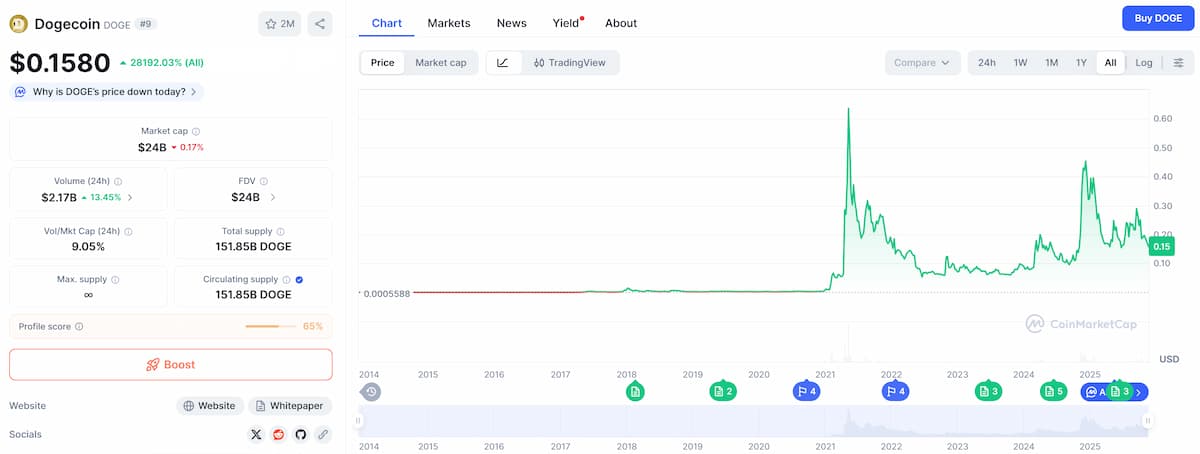Open the Compare dropdown
1200x454 pixels.
click(x=922, y=62)
